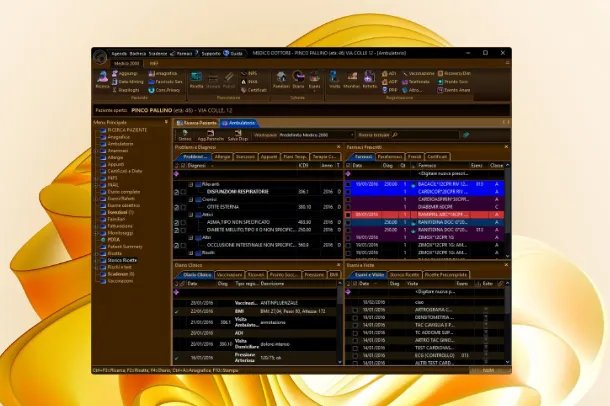This screenshot has width=610, height=406.
Task: Click Evento Avverso in the ribbon
Action: (454, 90)
